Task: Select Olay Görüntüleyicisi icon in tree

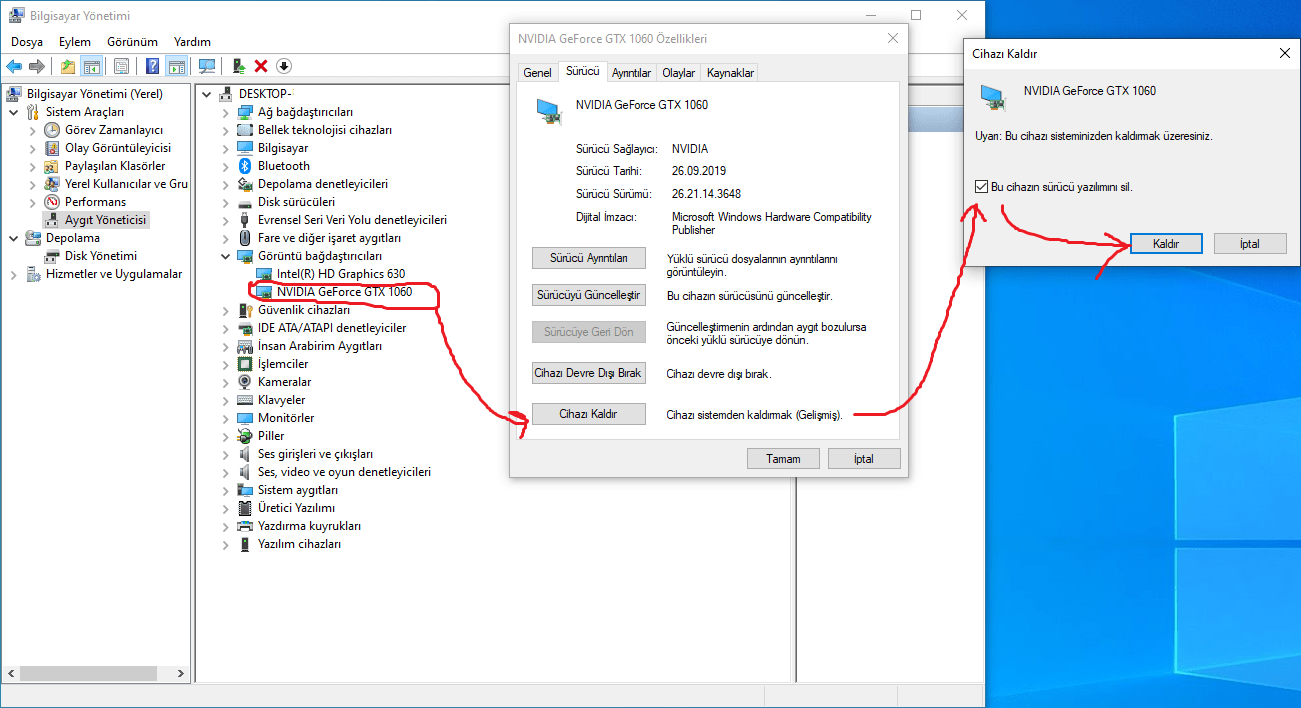Action: [x=52, y=148]
